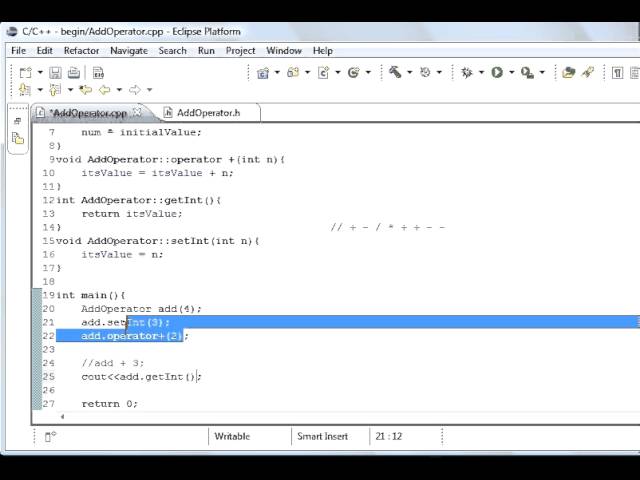Screen dimensions: 640x480
Task: Click the comment '//add + 3;'
Action: 113,363
